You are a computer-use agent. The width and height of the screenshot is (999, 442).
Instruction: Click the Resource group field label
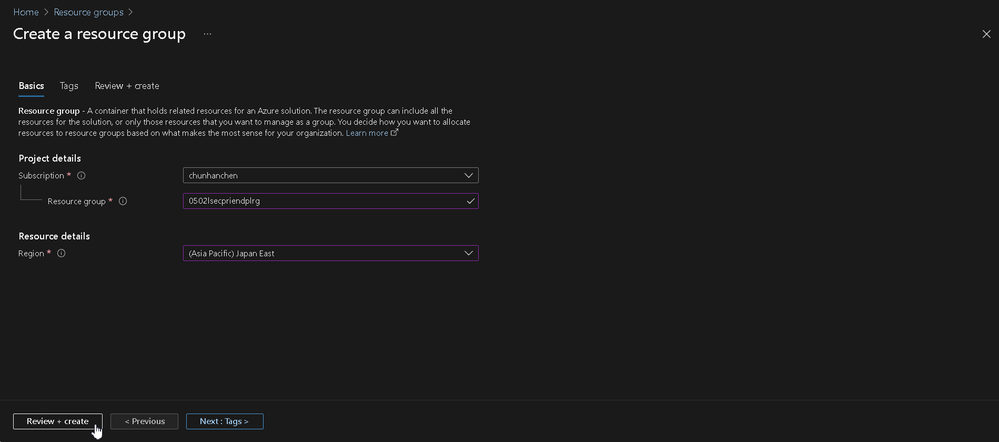pyautogui.click(x=76, y=201)
